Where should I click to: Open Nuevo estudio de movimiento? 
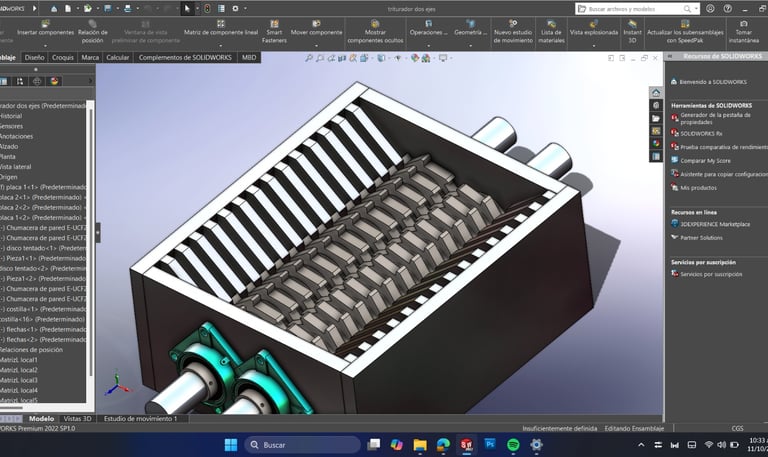[513, 29]
